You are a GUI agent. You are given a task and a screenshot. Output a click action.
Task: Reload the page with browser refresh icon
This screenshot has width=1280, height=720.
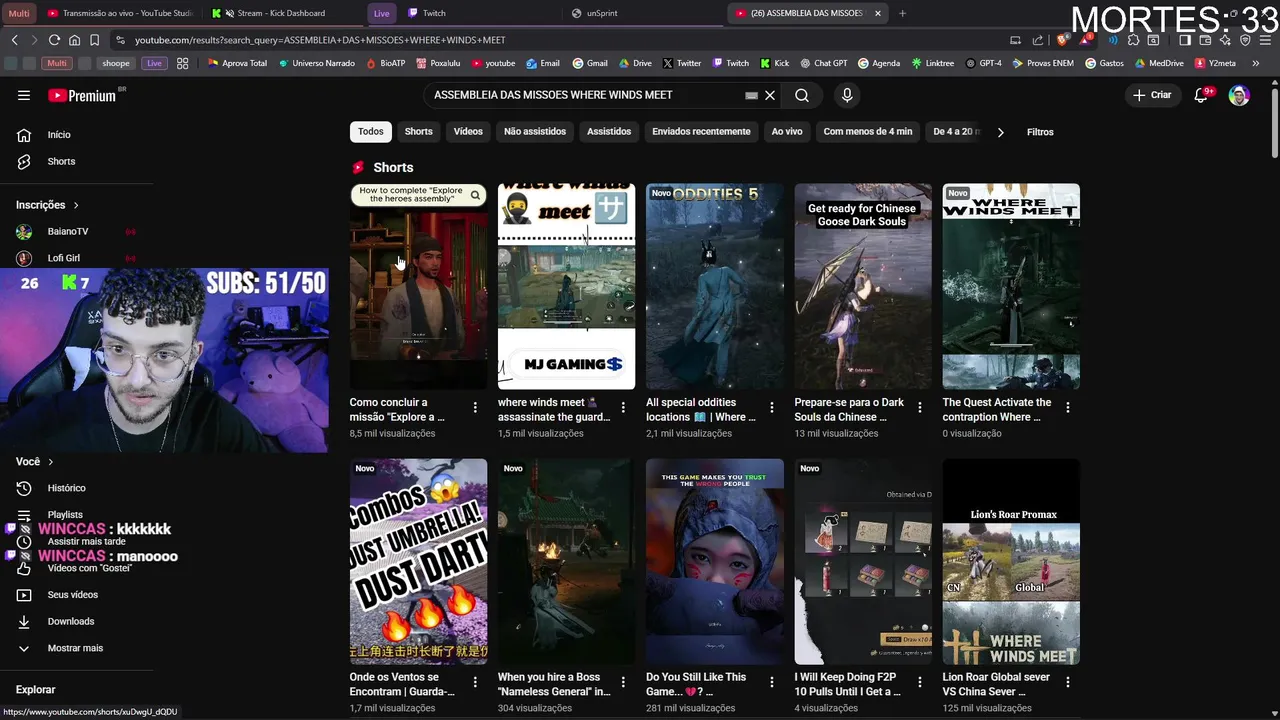tap(54, 40)
